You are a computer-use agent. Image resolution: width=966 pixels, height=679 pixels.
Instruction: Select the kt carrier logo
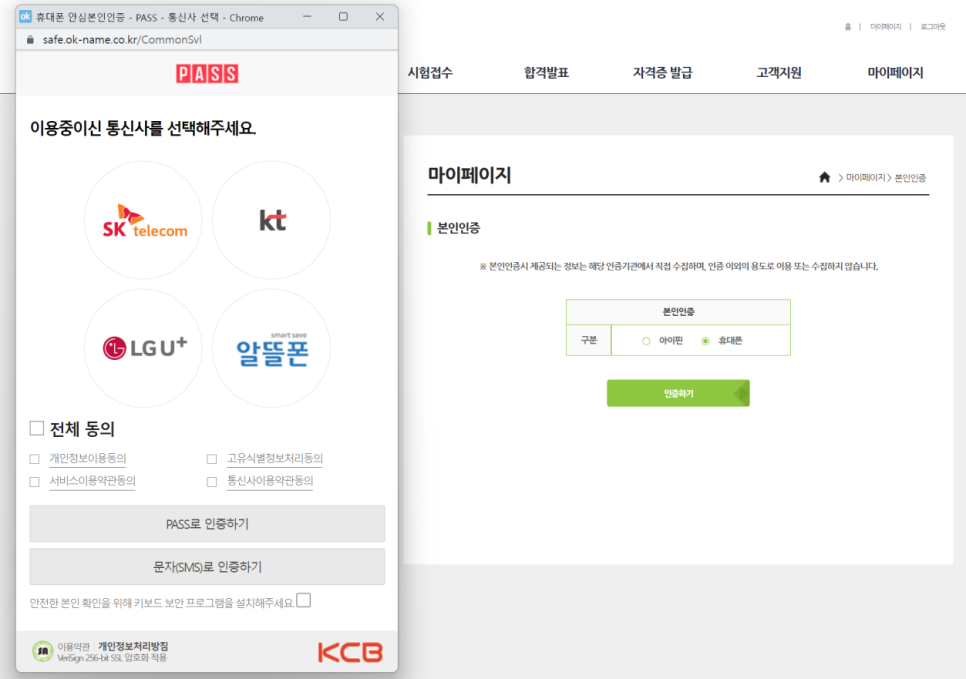272,220
